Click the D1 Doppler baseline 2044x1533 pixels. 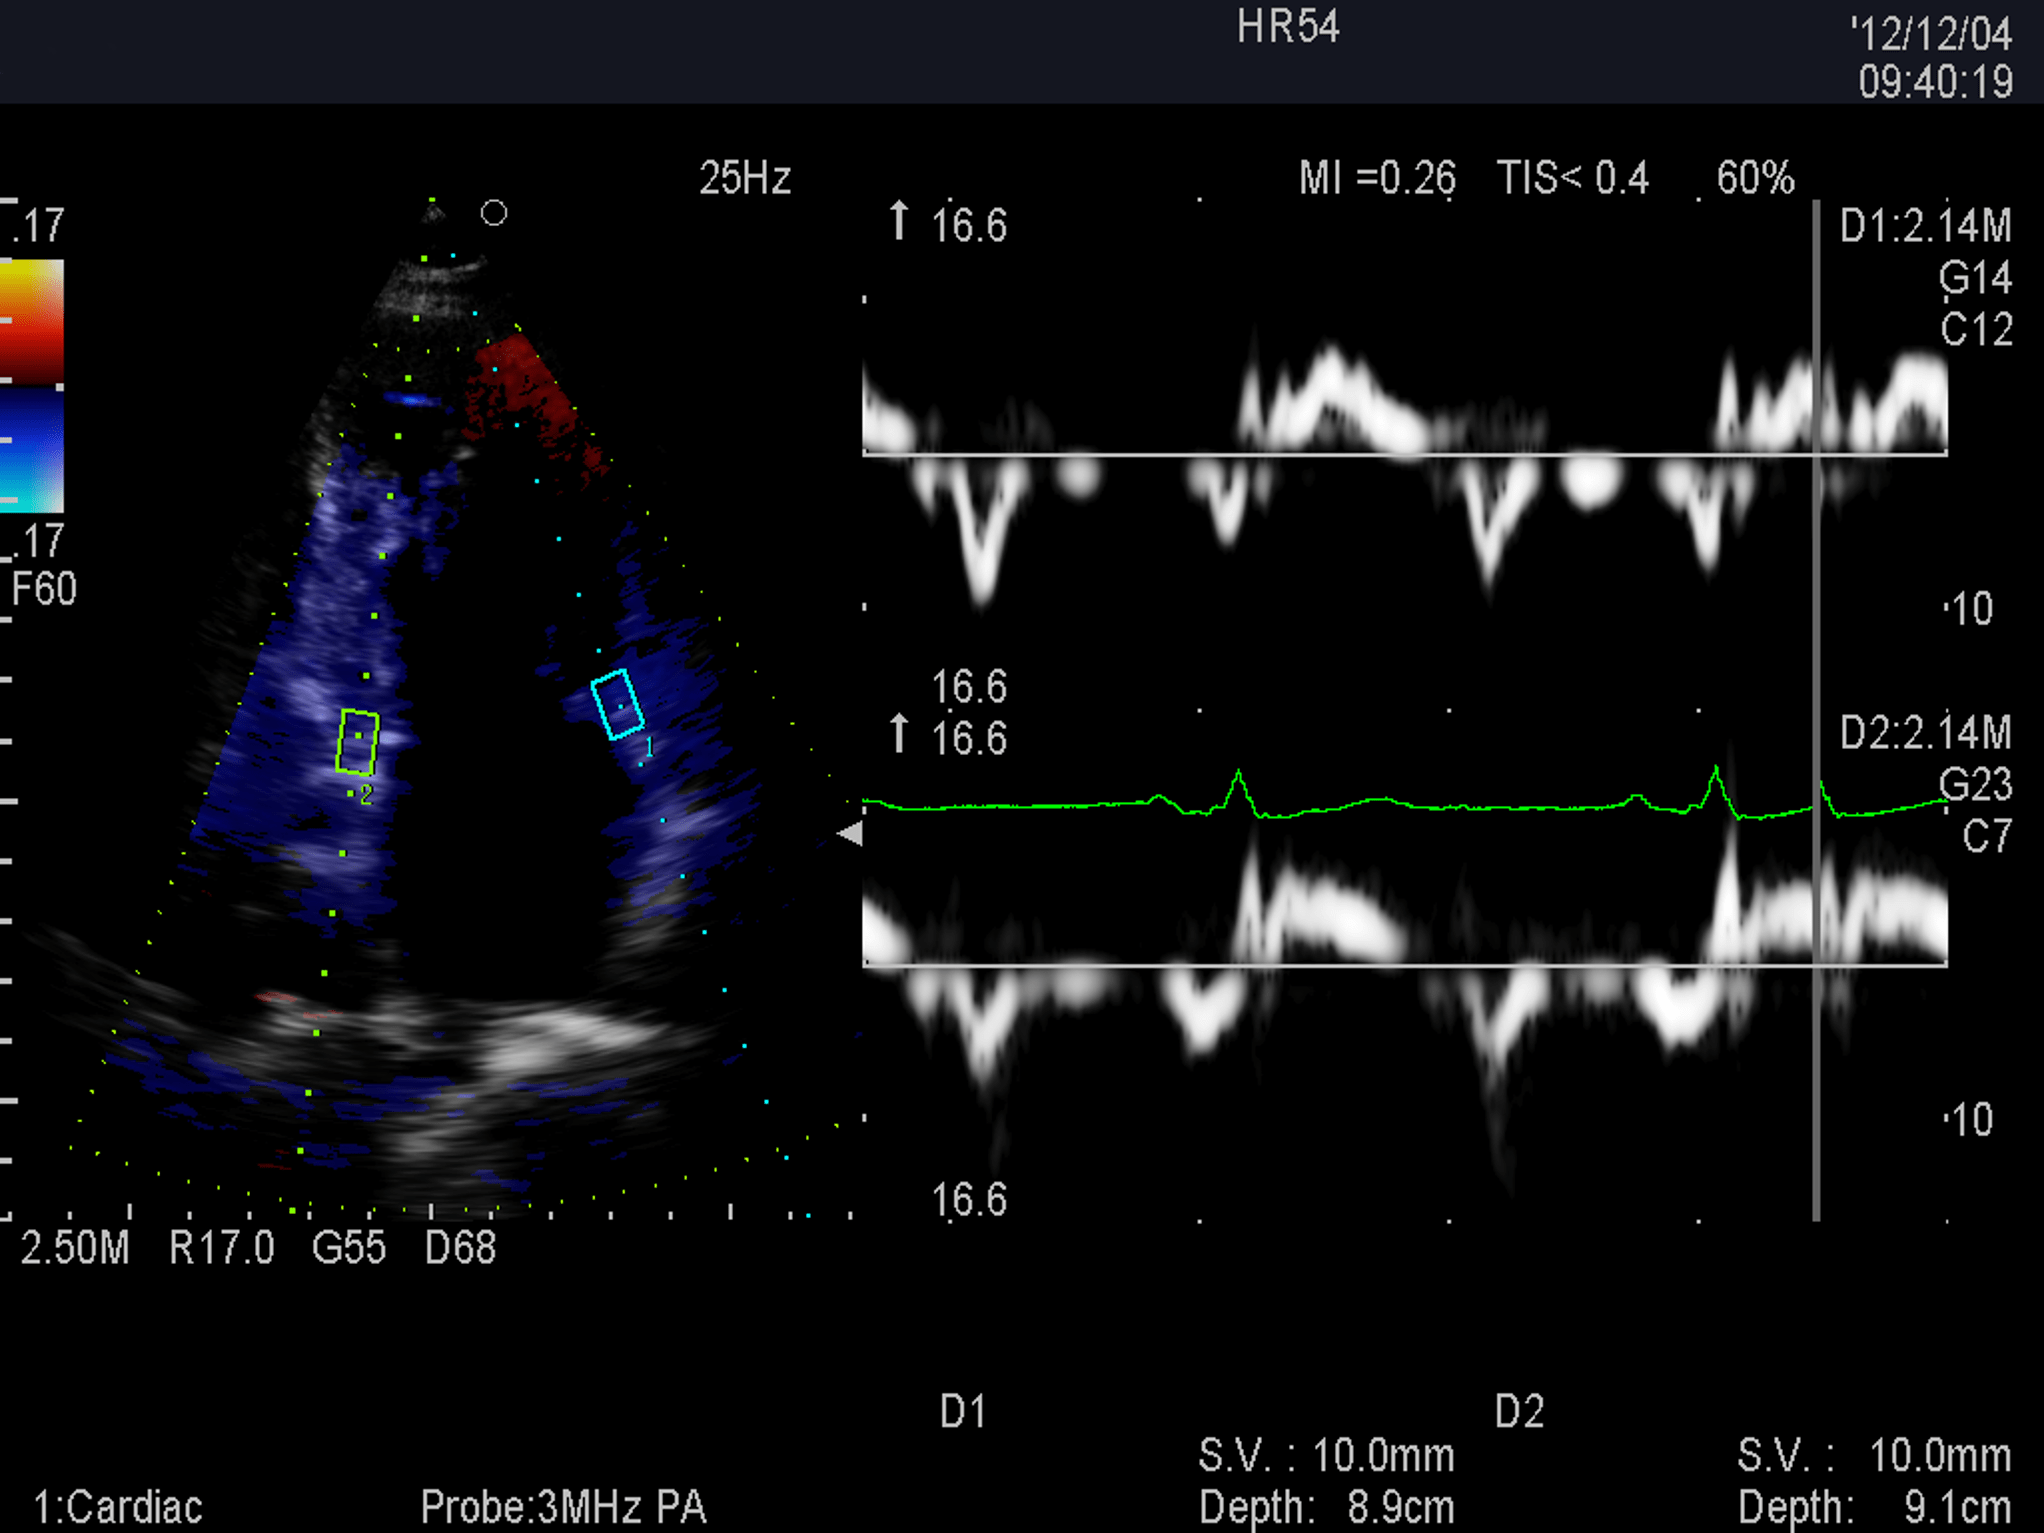(1405, 455)
